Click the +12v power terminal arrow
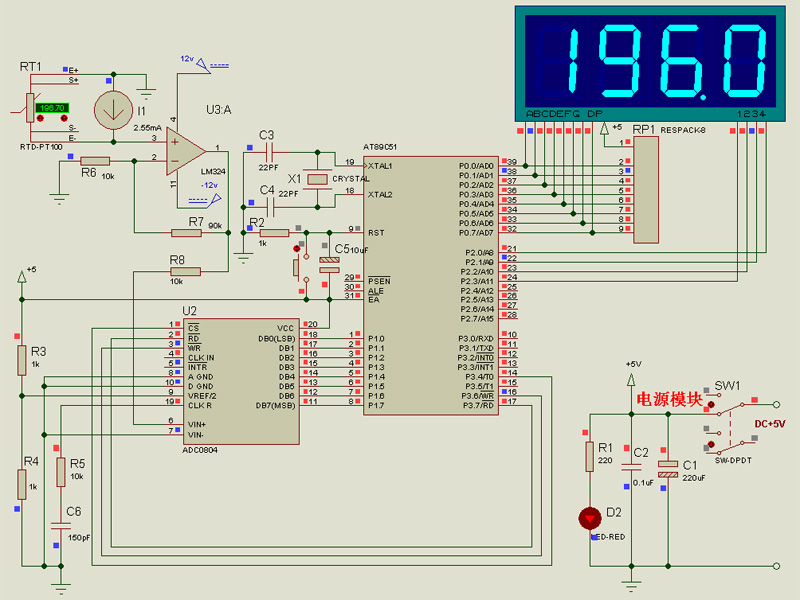Image resolution: width=800 pixels, height=600 pixels. pyautogui.click(x=204, y=65)
